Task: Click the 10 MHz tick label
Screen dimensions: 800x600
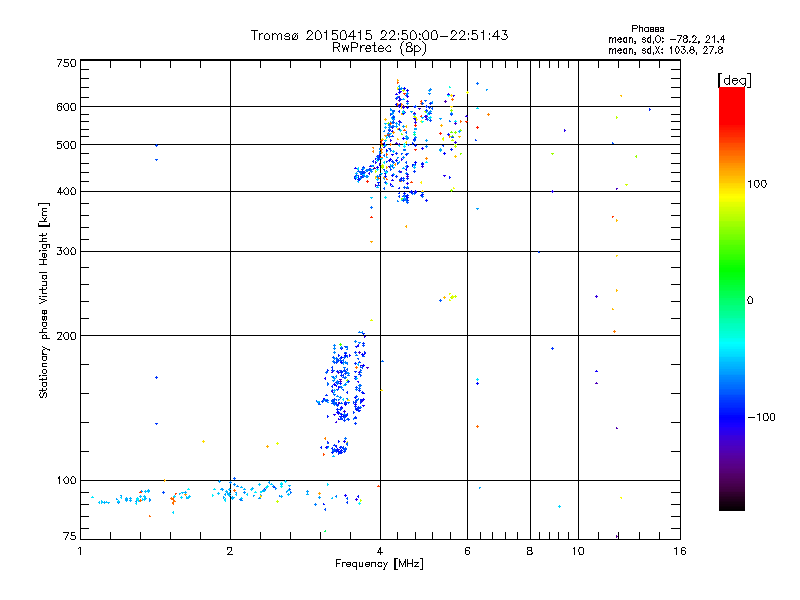Action: point(578,551)
